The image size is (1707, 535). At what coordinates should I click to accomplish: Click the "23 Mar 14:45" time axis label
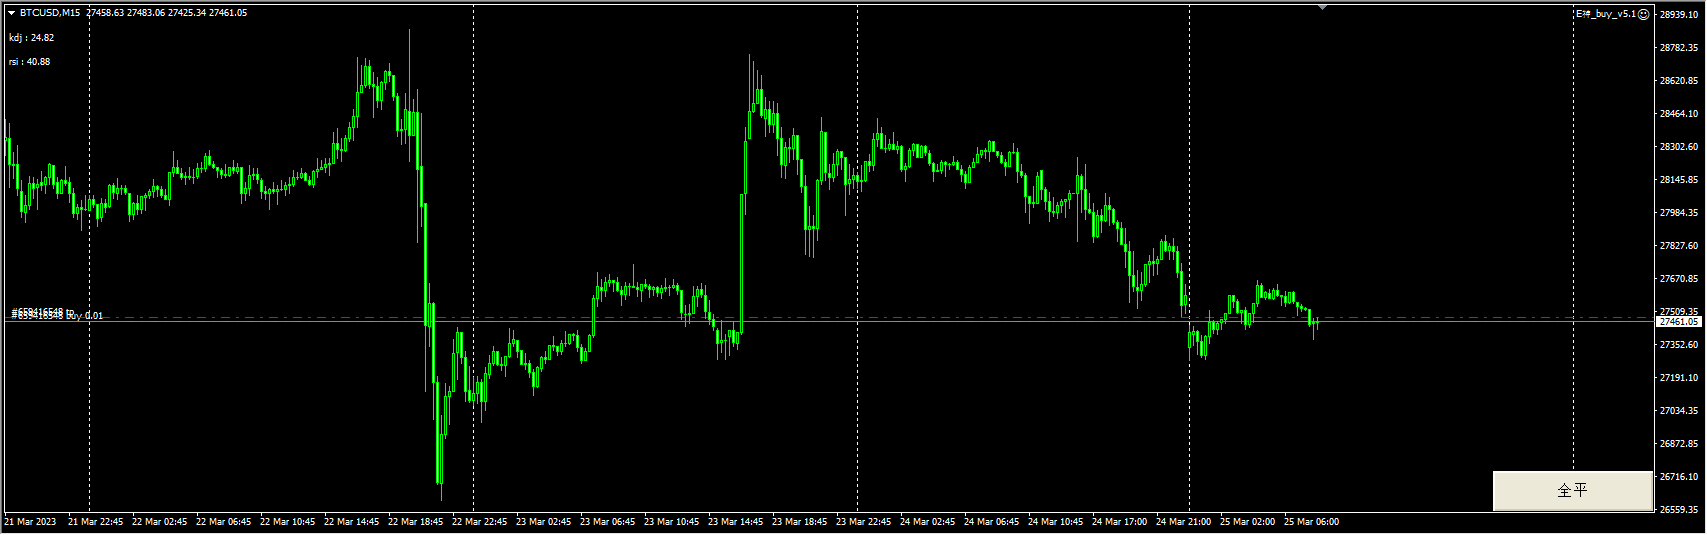[x=736, y=522]
